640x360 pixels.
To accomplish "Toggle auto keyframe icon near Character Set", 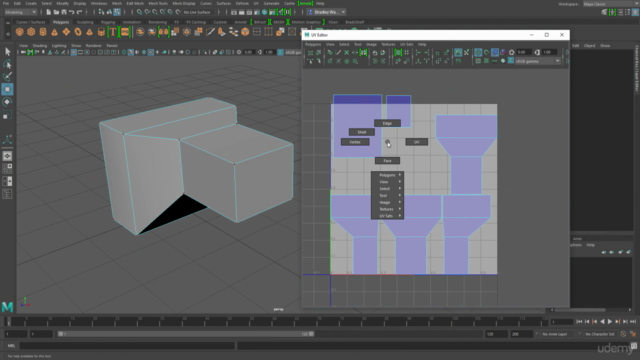I will [623, 334].
